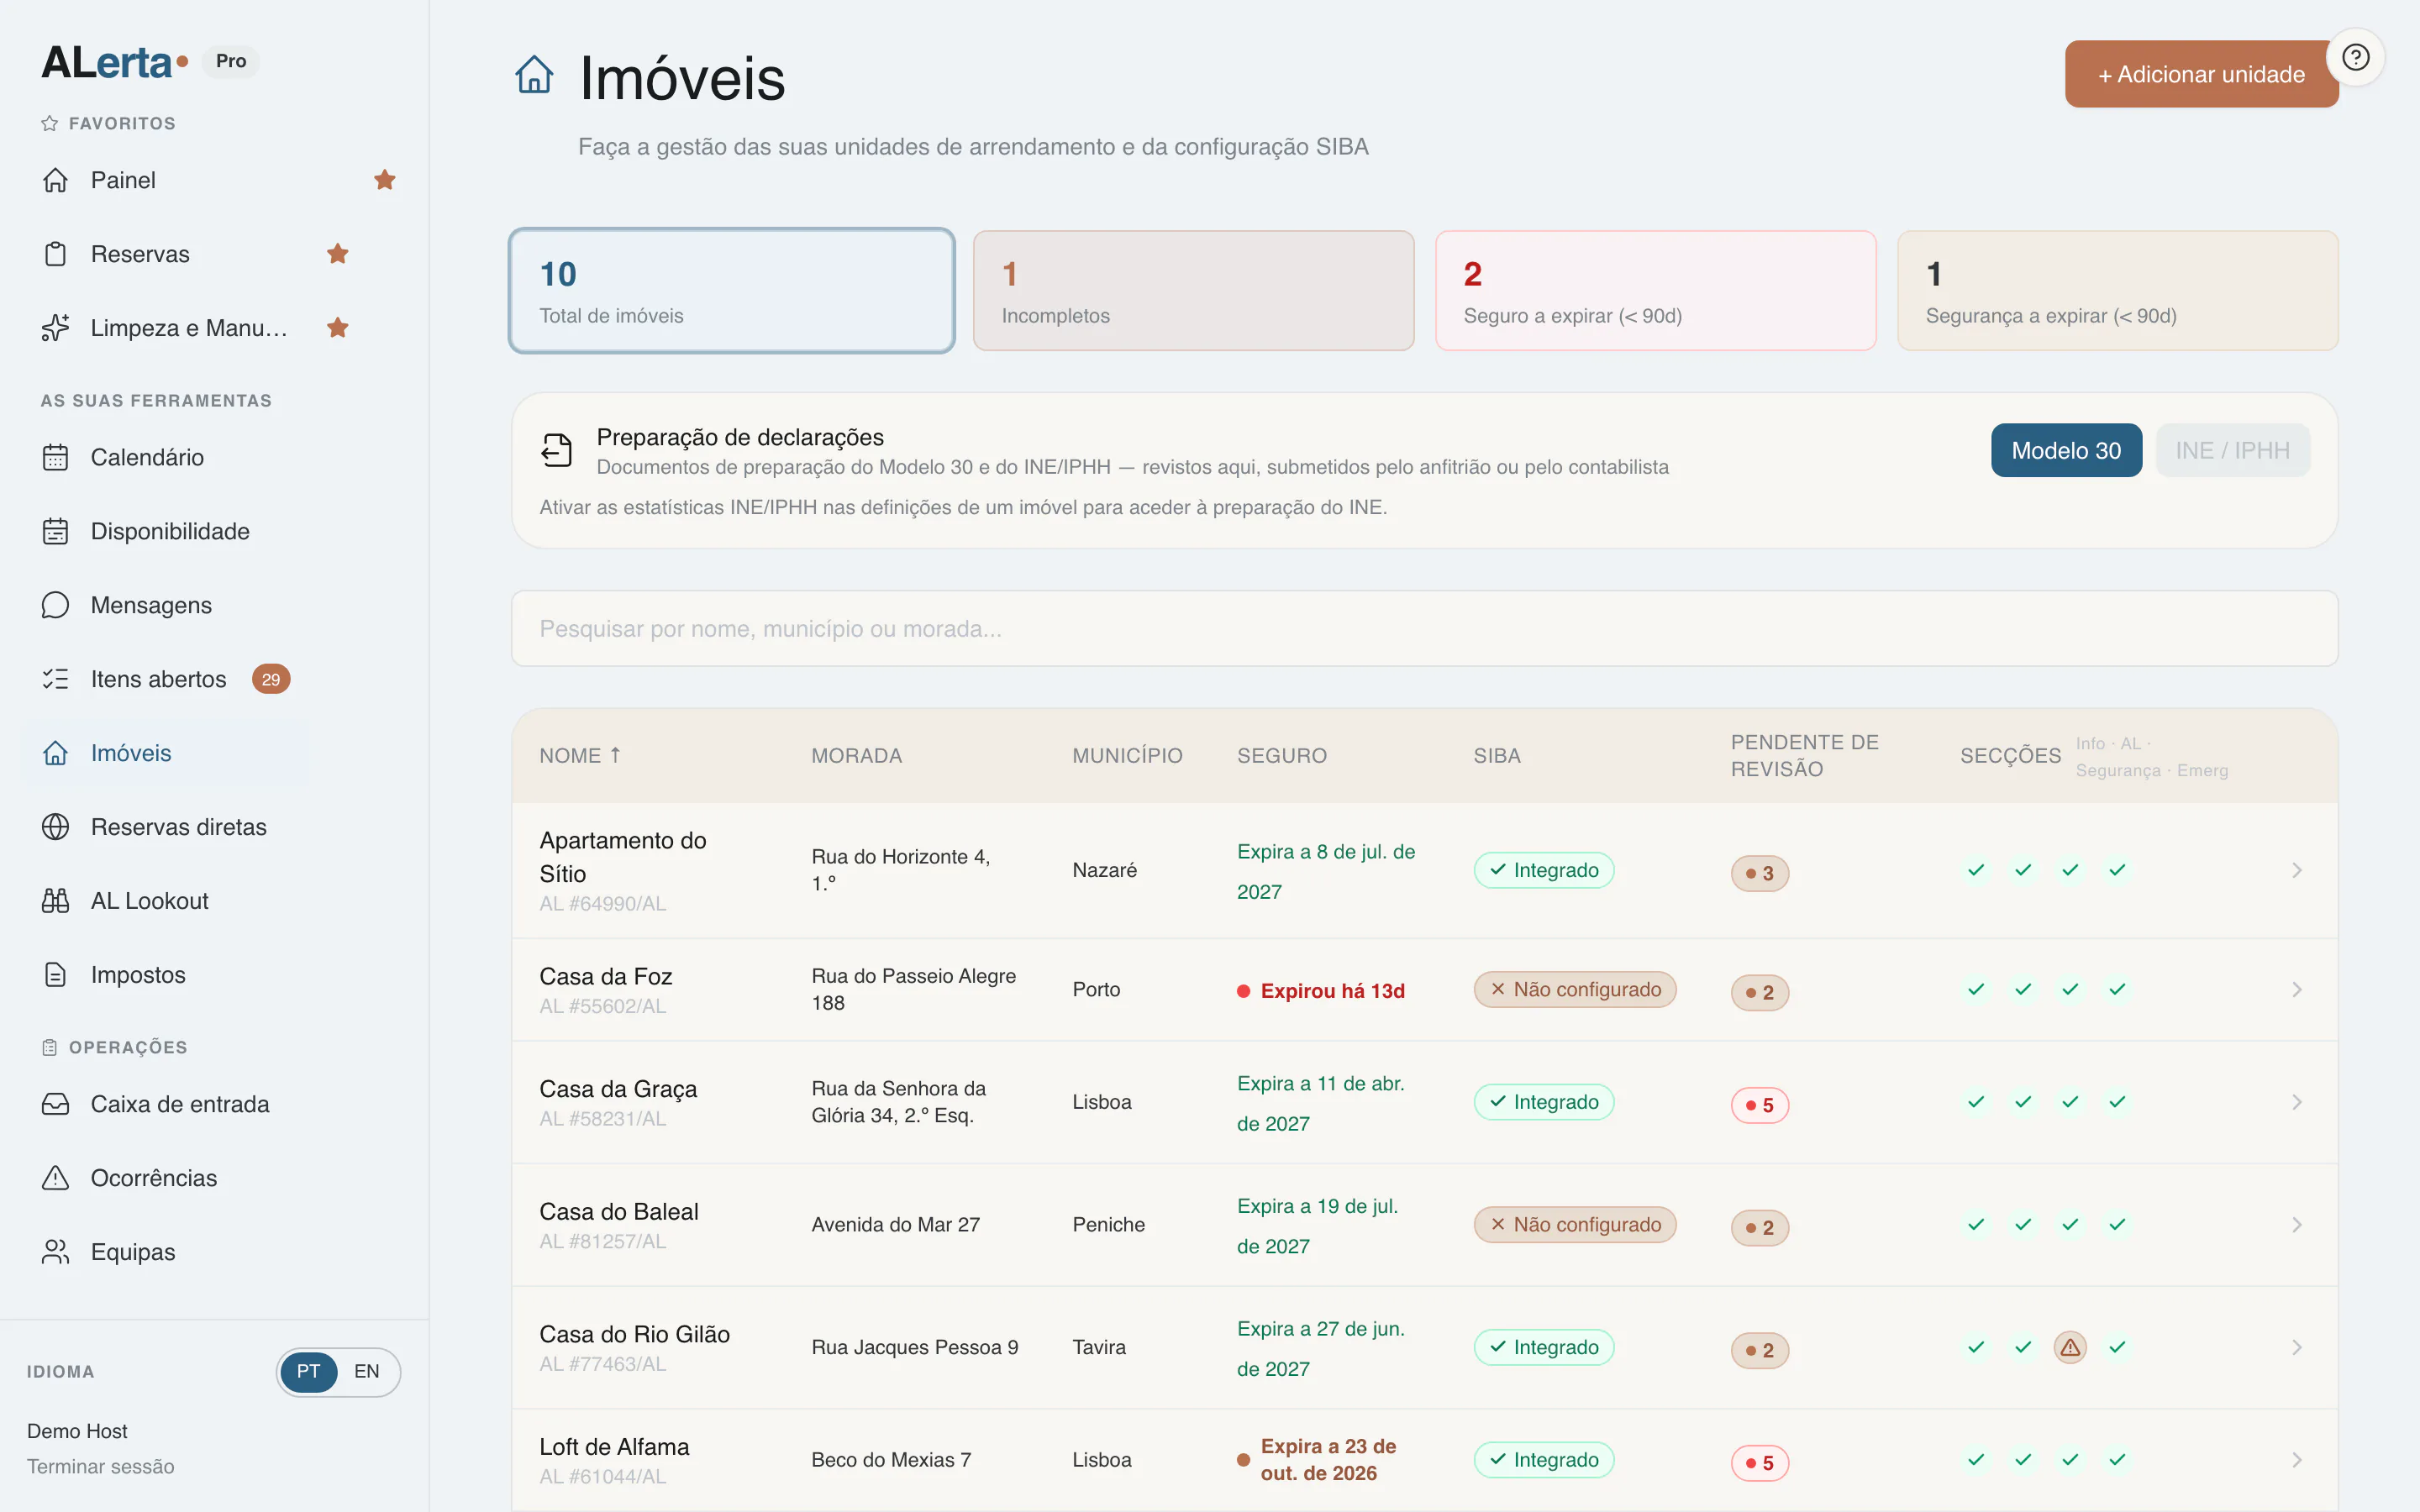The image size is (2420, 1512).
Task: Filter by Total de imóveis card
Action: coord(732,291)
